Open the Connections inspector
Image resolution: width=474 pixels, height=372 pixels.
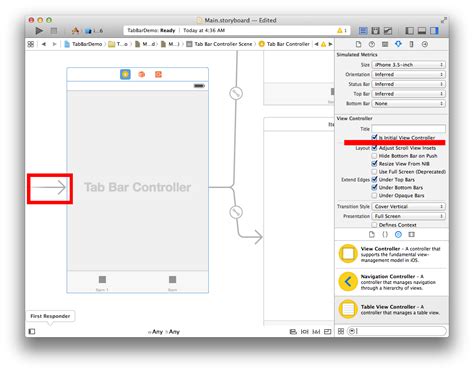coord(425,44)
